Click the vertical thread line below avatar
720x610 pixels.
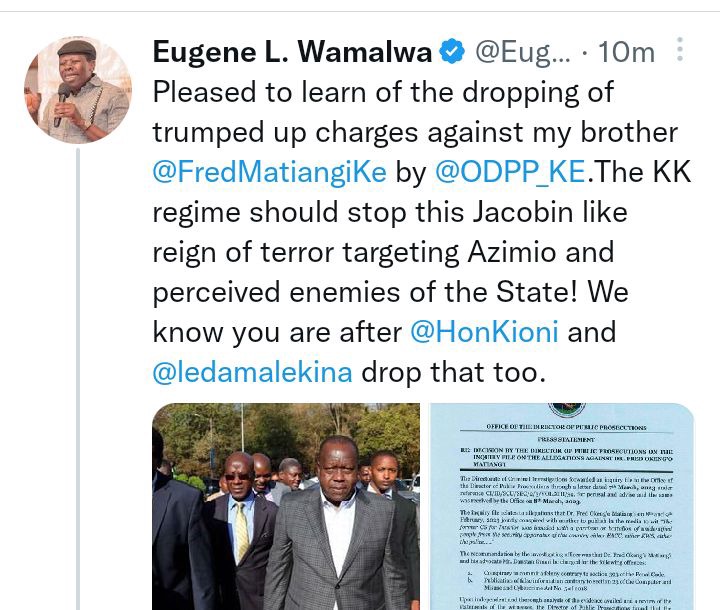[78, 379]
